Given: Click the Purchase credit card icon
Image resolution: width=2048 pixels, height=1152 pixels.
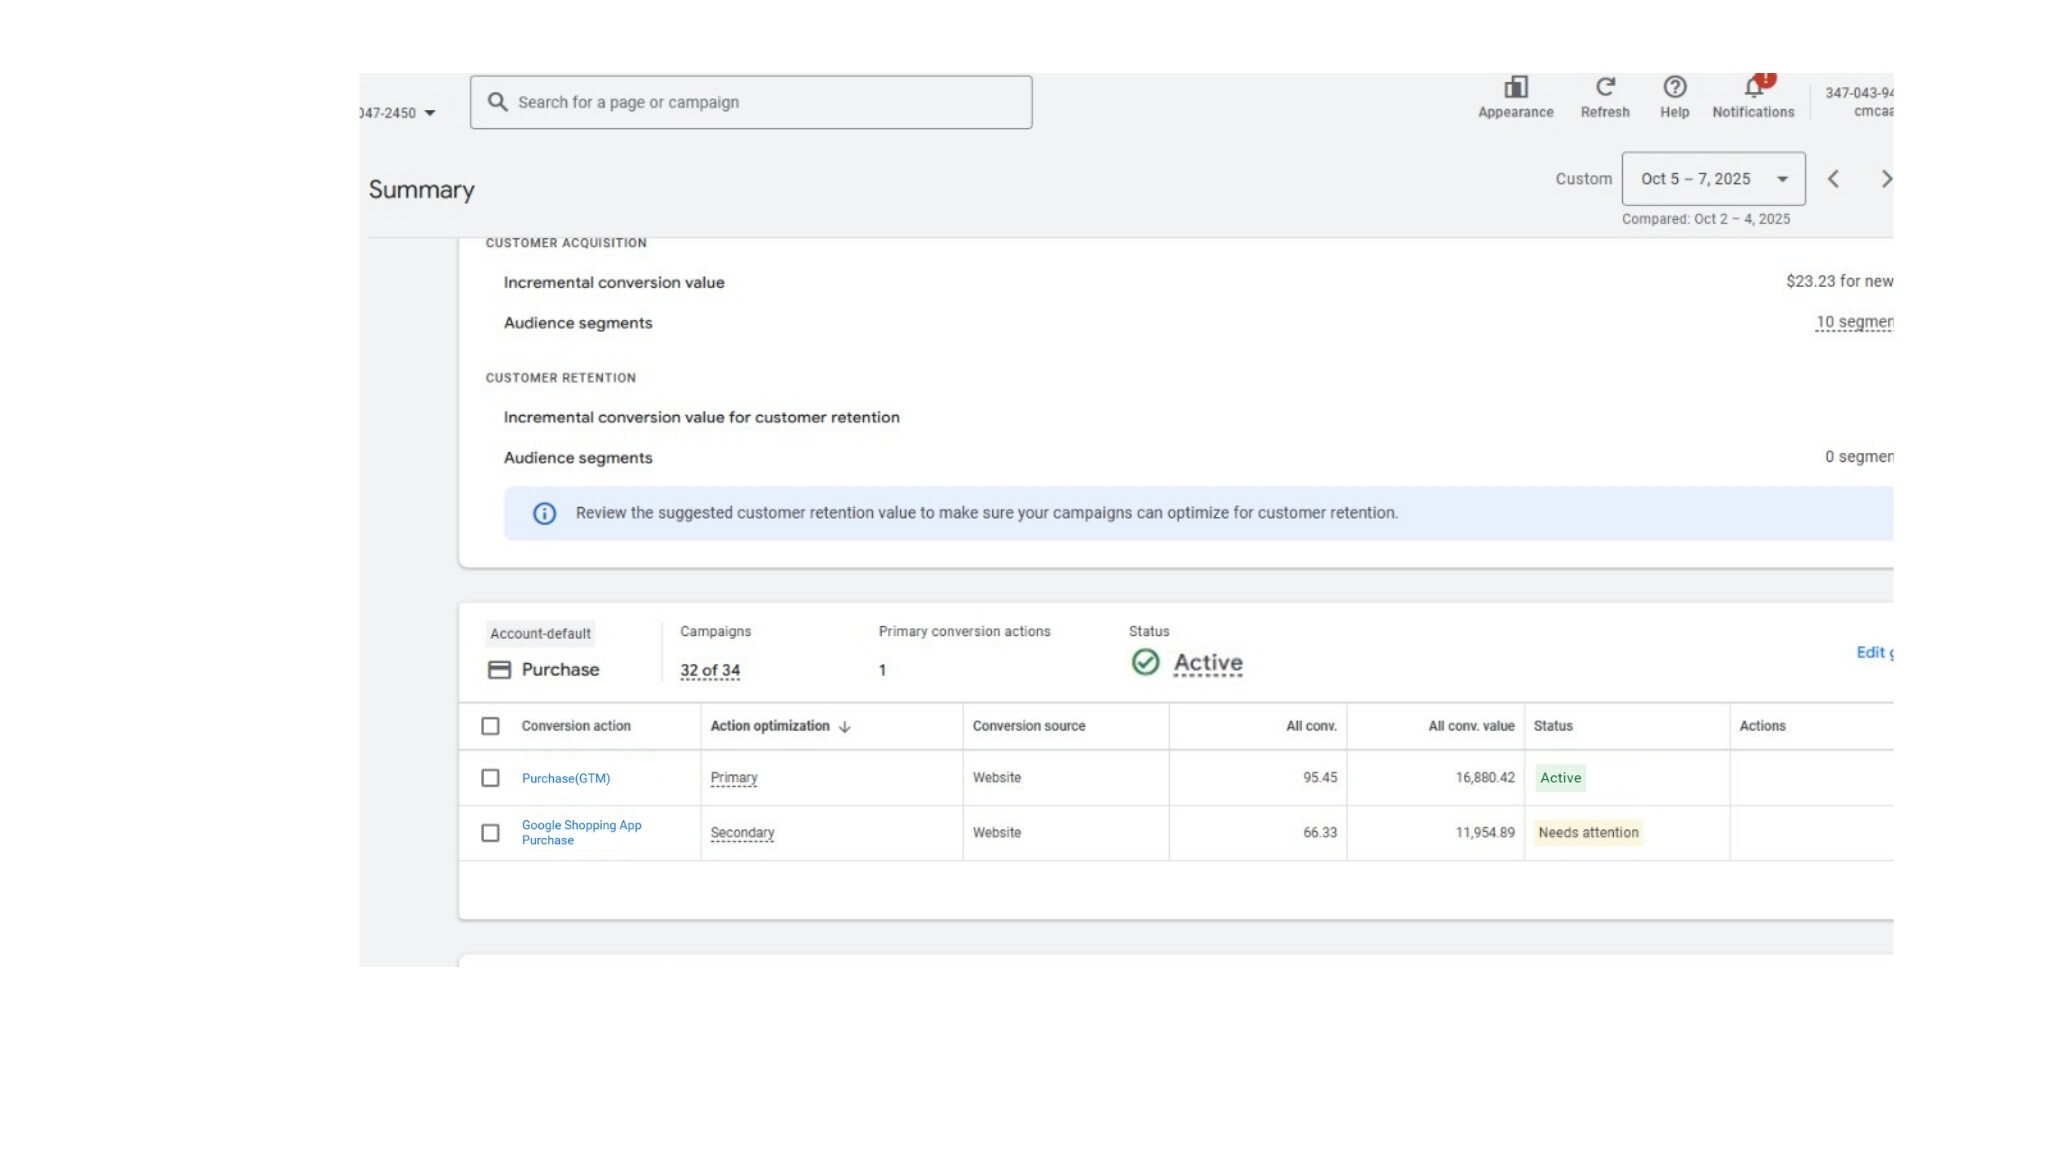Looking at the screenshot, I should pyautogui.click(x=499, y=670).
